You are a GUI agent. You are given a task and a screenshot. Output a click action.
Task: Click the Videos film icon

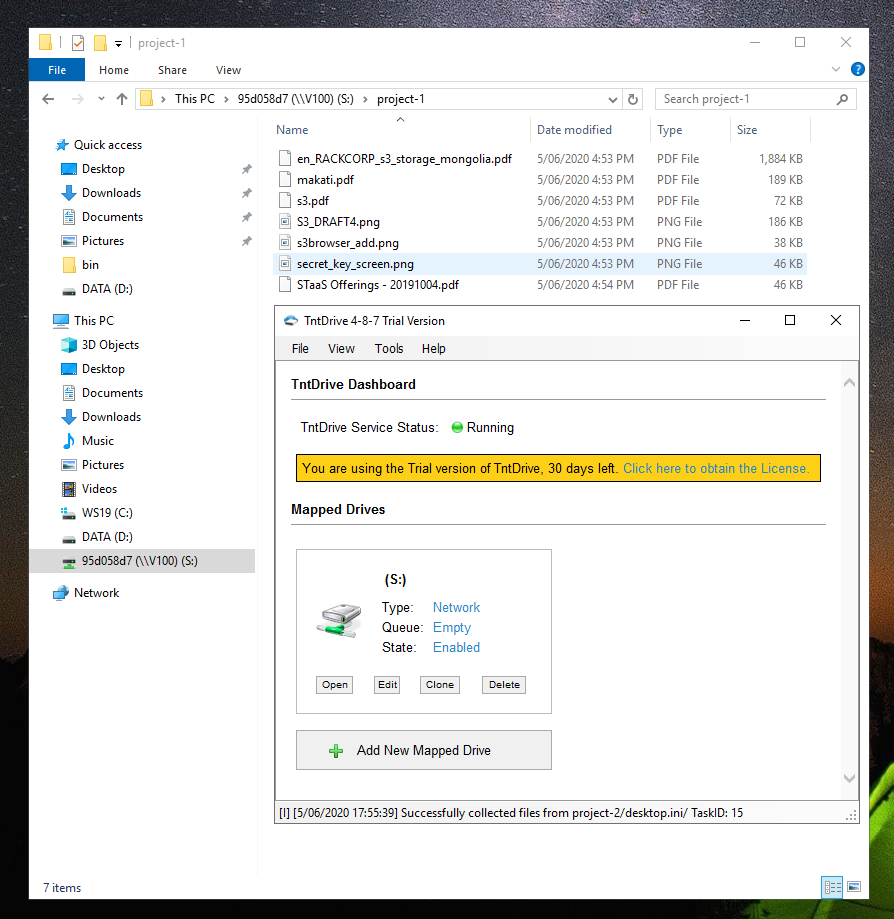[69, 489]
